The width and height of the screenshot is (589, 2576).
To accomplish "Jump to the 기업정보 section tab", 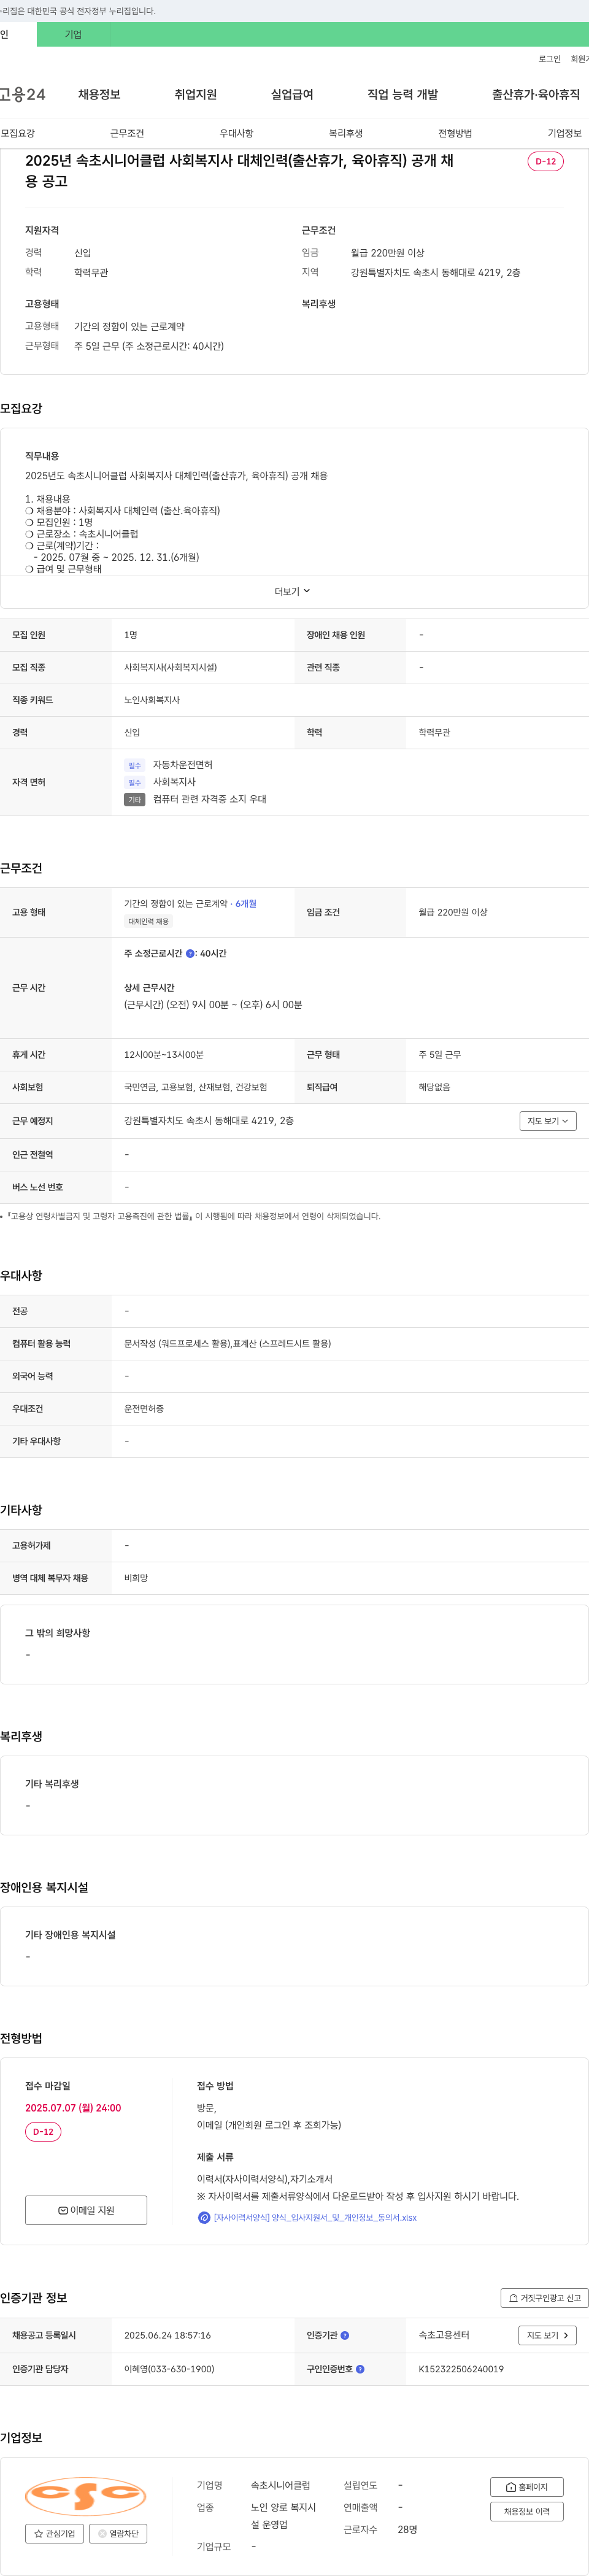I will (564, 133).
